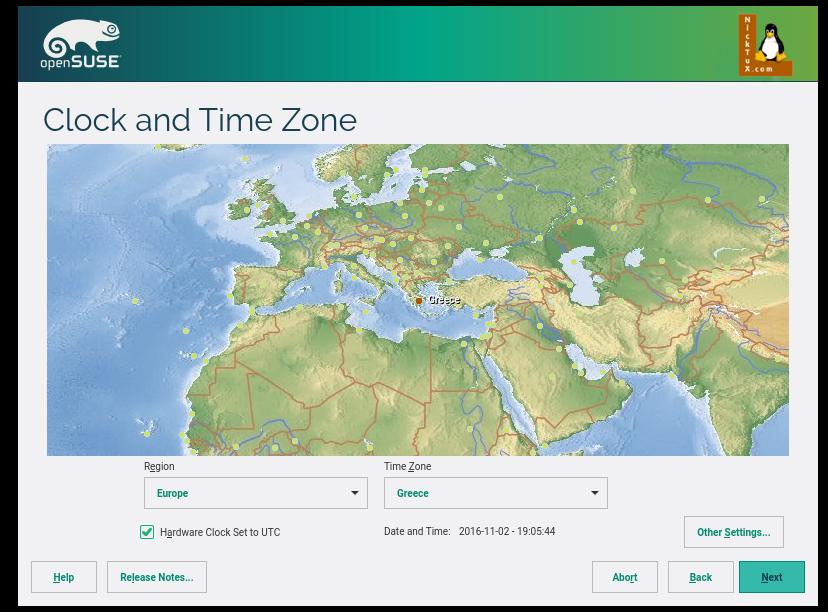
Task: Open Other Settings for date and time
Action: (733, 532)
